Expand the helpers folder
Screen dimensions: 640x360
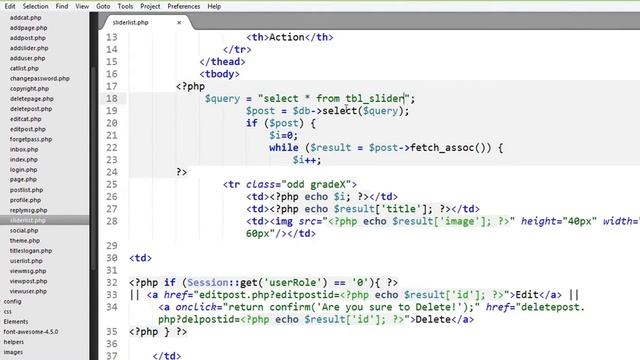[x=13, y=342]
